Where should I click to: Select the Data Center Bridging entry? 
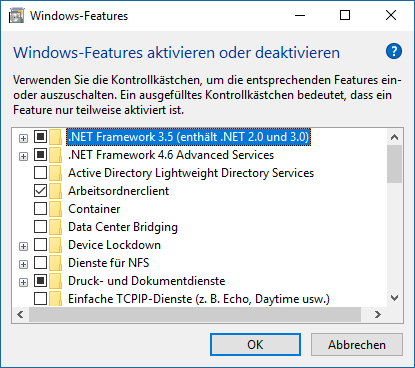coord(123,227)
